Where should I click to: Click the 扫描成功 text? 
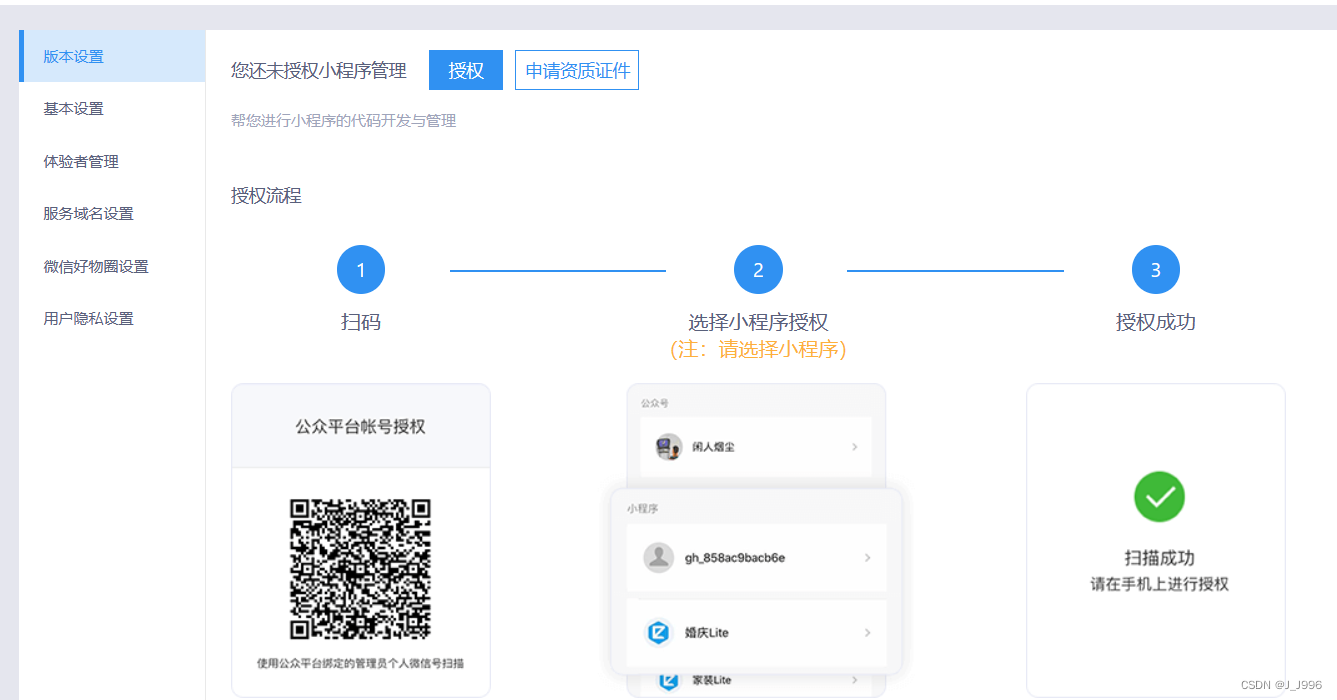point(1159,558)
